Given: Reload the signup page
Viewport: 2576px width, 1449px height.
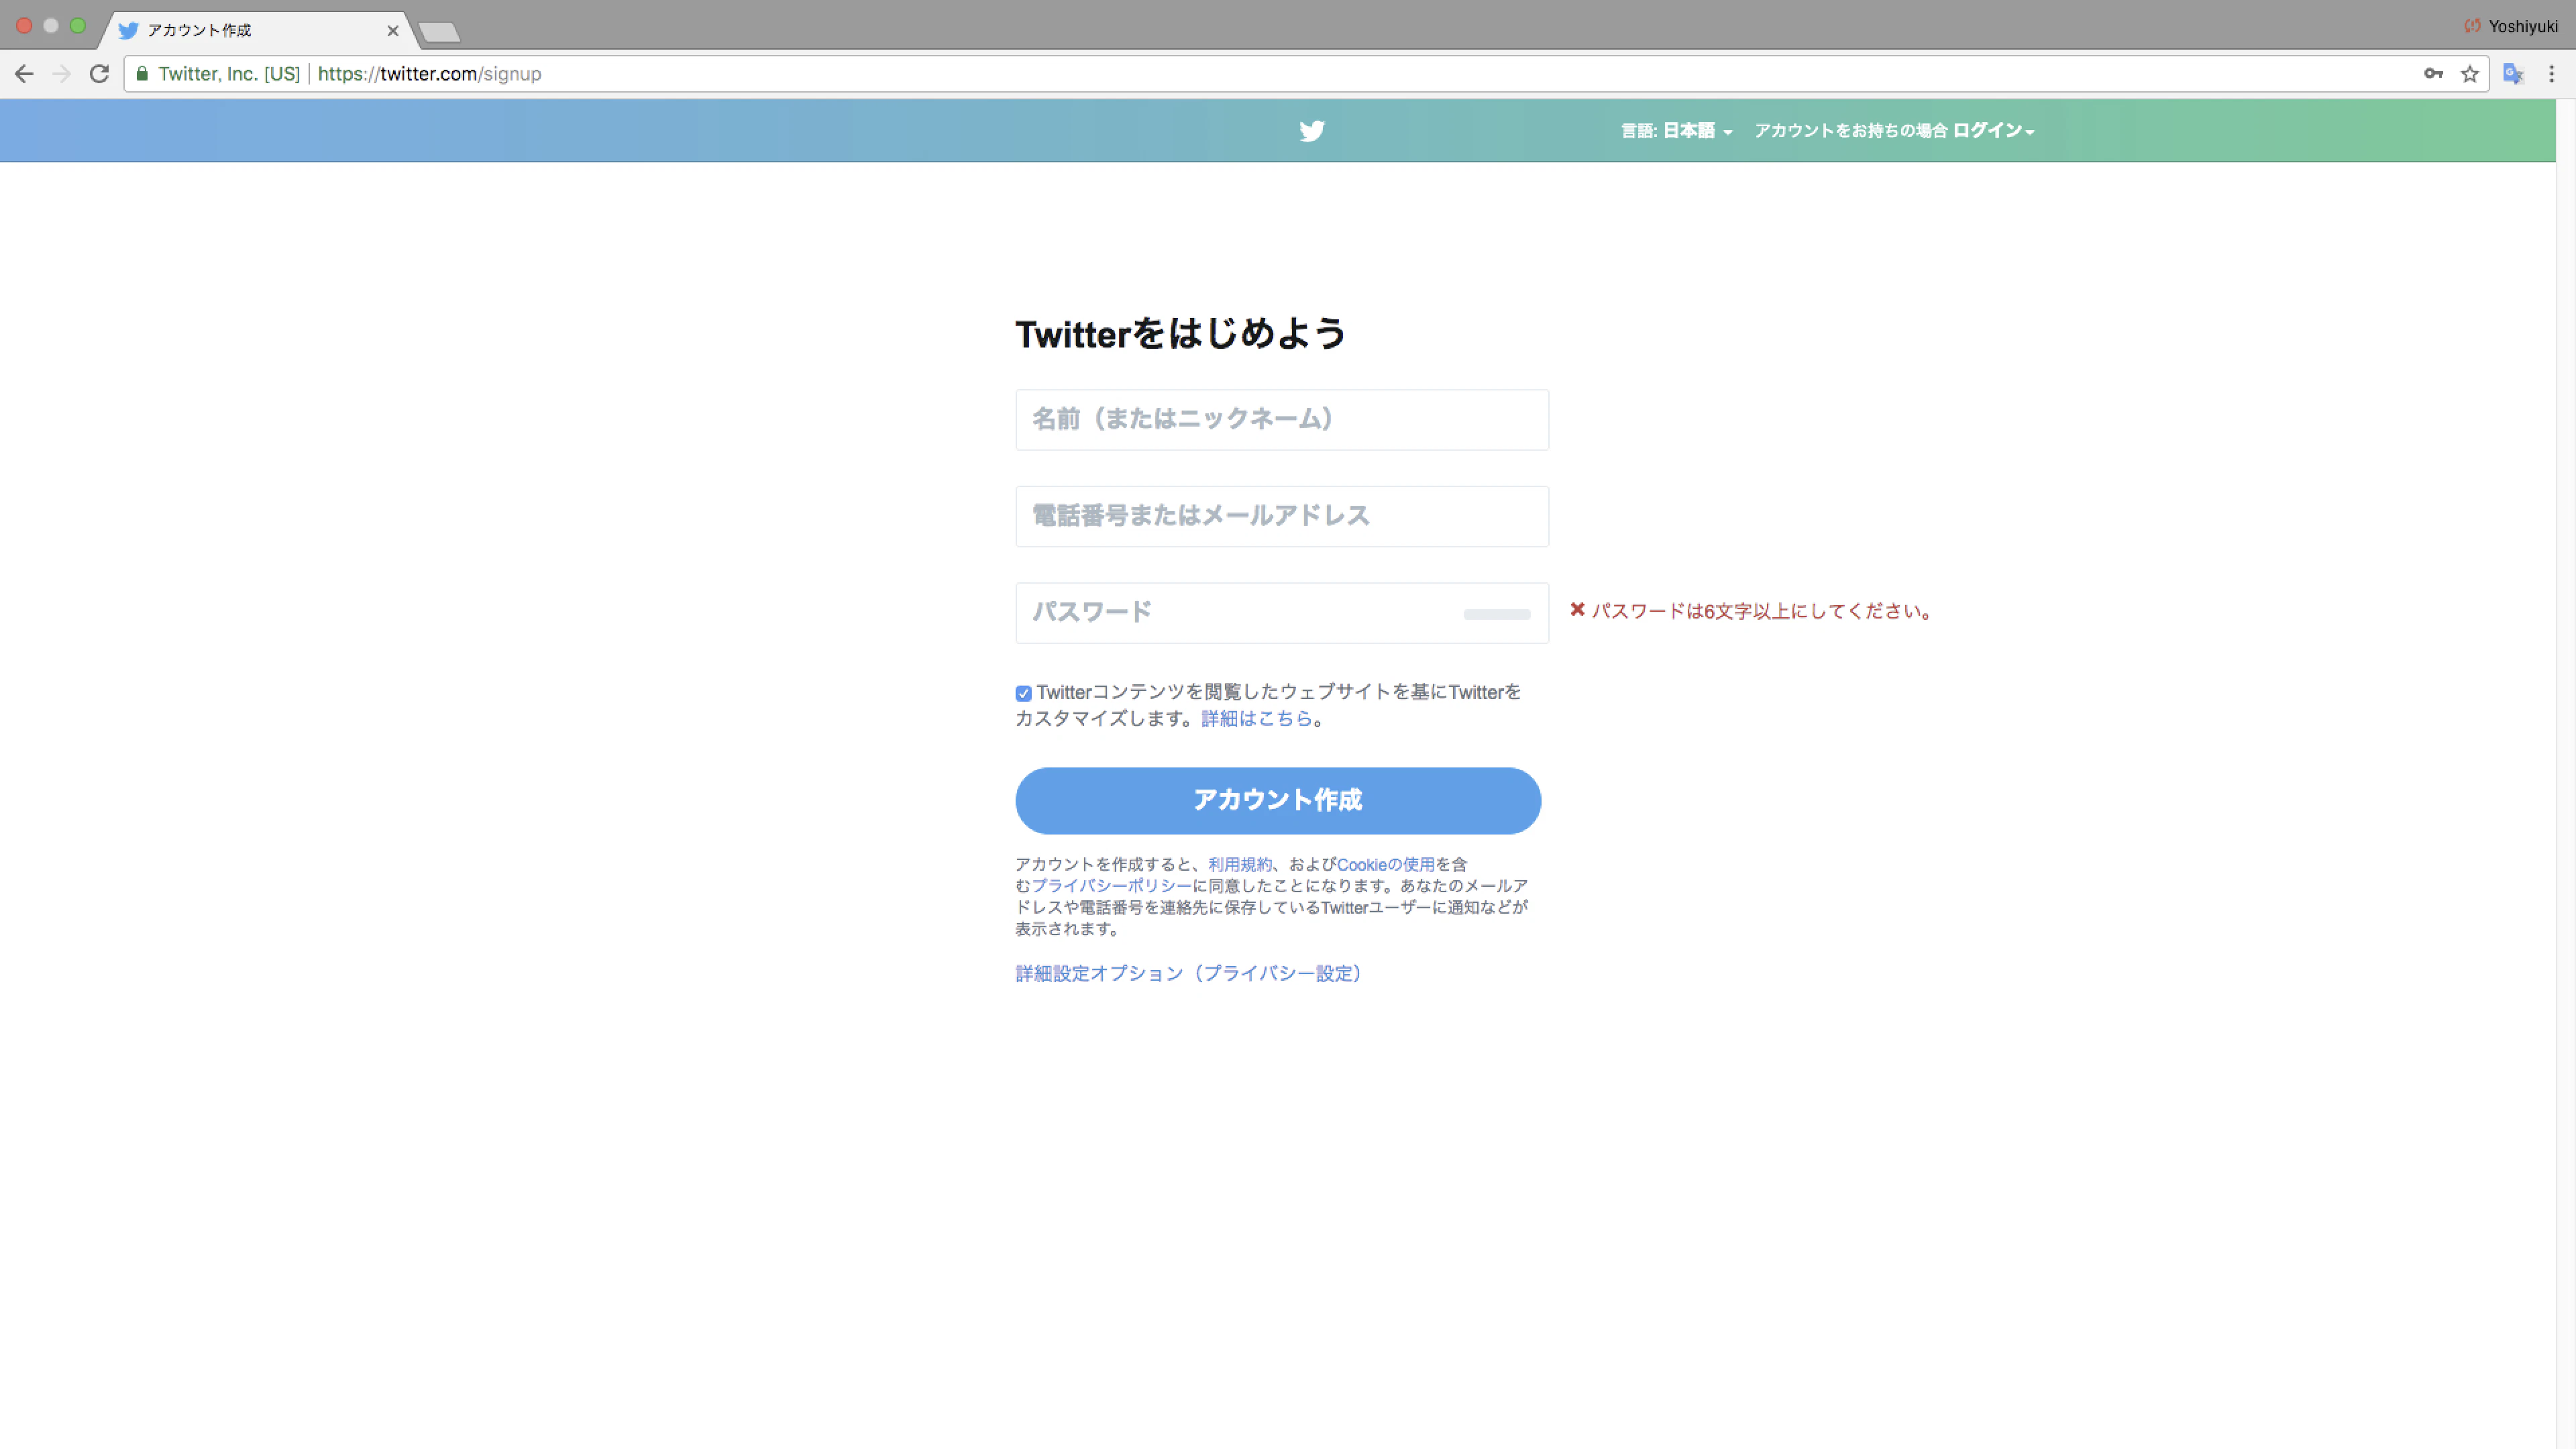Looking at the screenshot, I should (x=99, y=74).
